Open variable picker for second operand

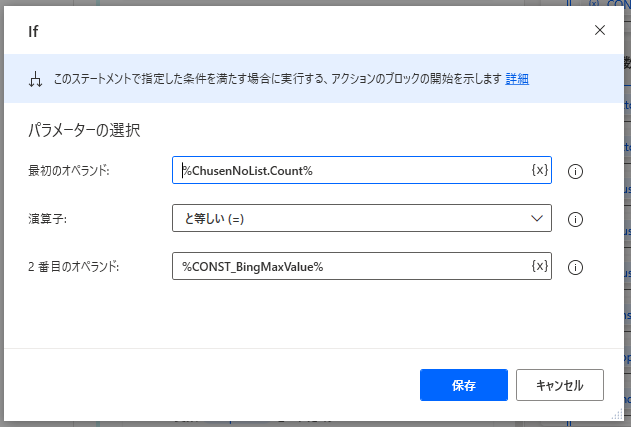(x=539, y=266)
